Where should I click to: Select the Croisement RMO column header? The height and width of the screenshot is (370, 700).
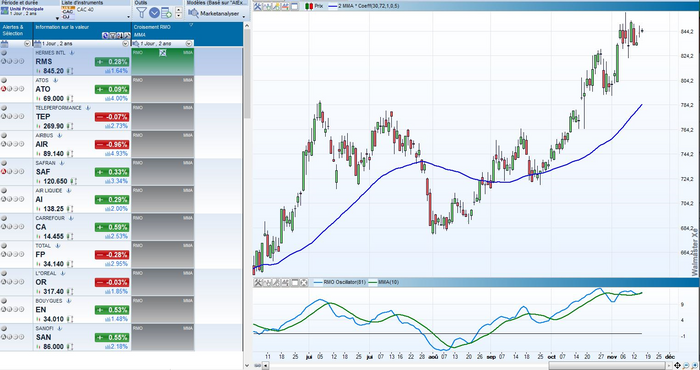tap(163, 31)
